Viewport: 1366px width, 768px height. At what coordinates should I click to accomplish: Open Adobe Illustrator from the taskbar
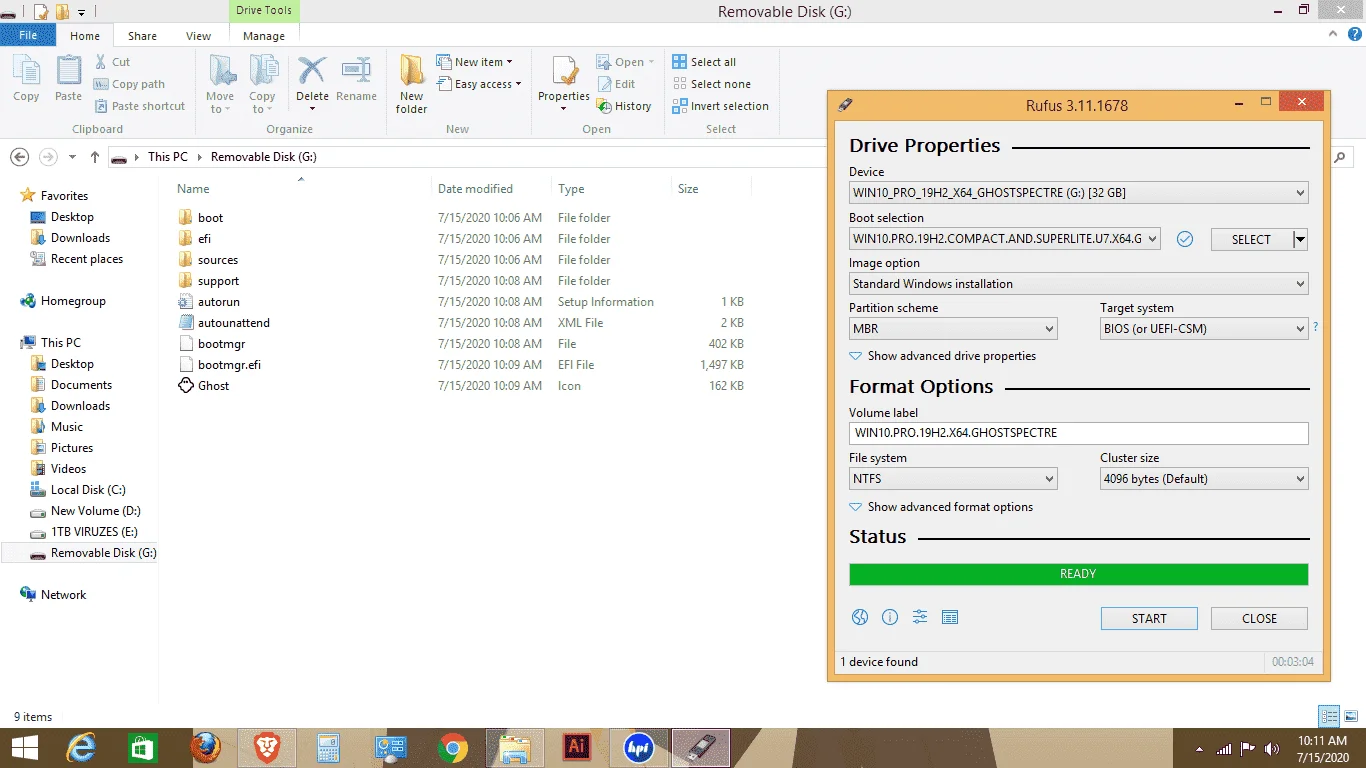tap(576, 748)
